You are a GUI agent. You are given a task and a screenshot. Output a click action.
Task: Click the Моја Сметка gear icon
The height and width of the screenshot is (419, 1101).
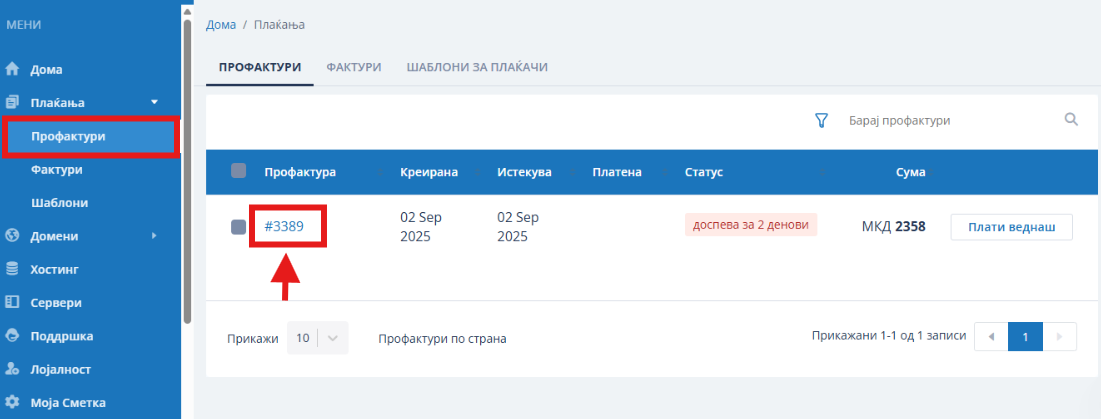tap(13, 403)
